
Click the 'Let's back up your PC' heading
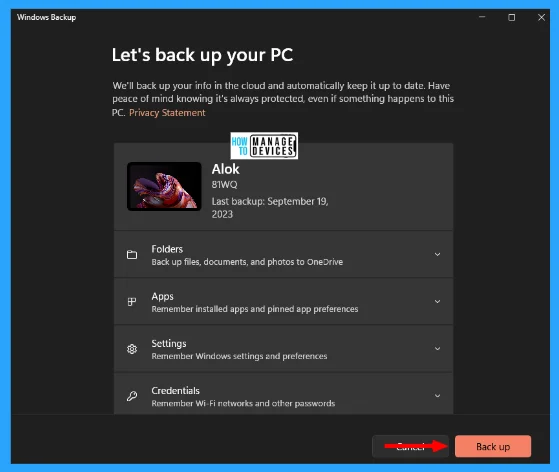(202, 56)
